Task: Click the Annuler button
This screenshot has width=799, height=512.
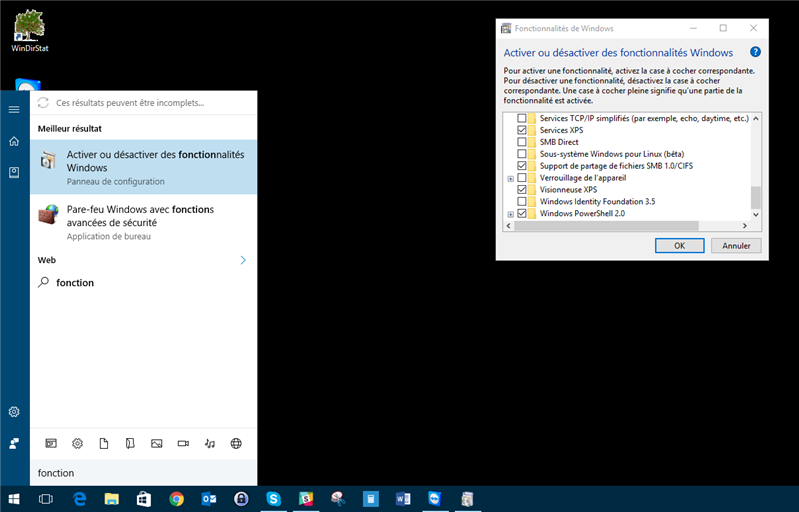Action: point(736,246)
